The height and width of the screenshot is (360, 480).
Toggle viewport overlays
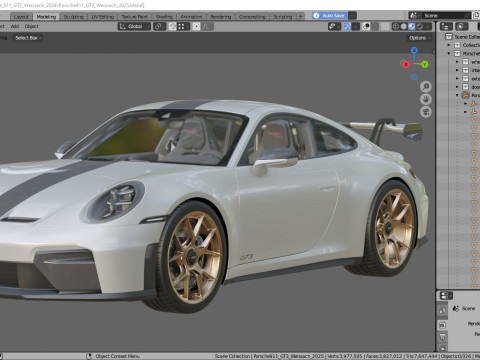(x=366, y=26)
